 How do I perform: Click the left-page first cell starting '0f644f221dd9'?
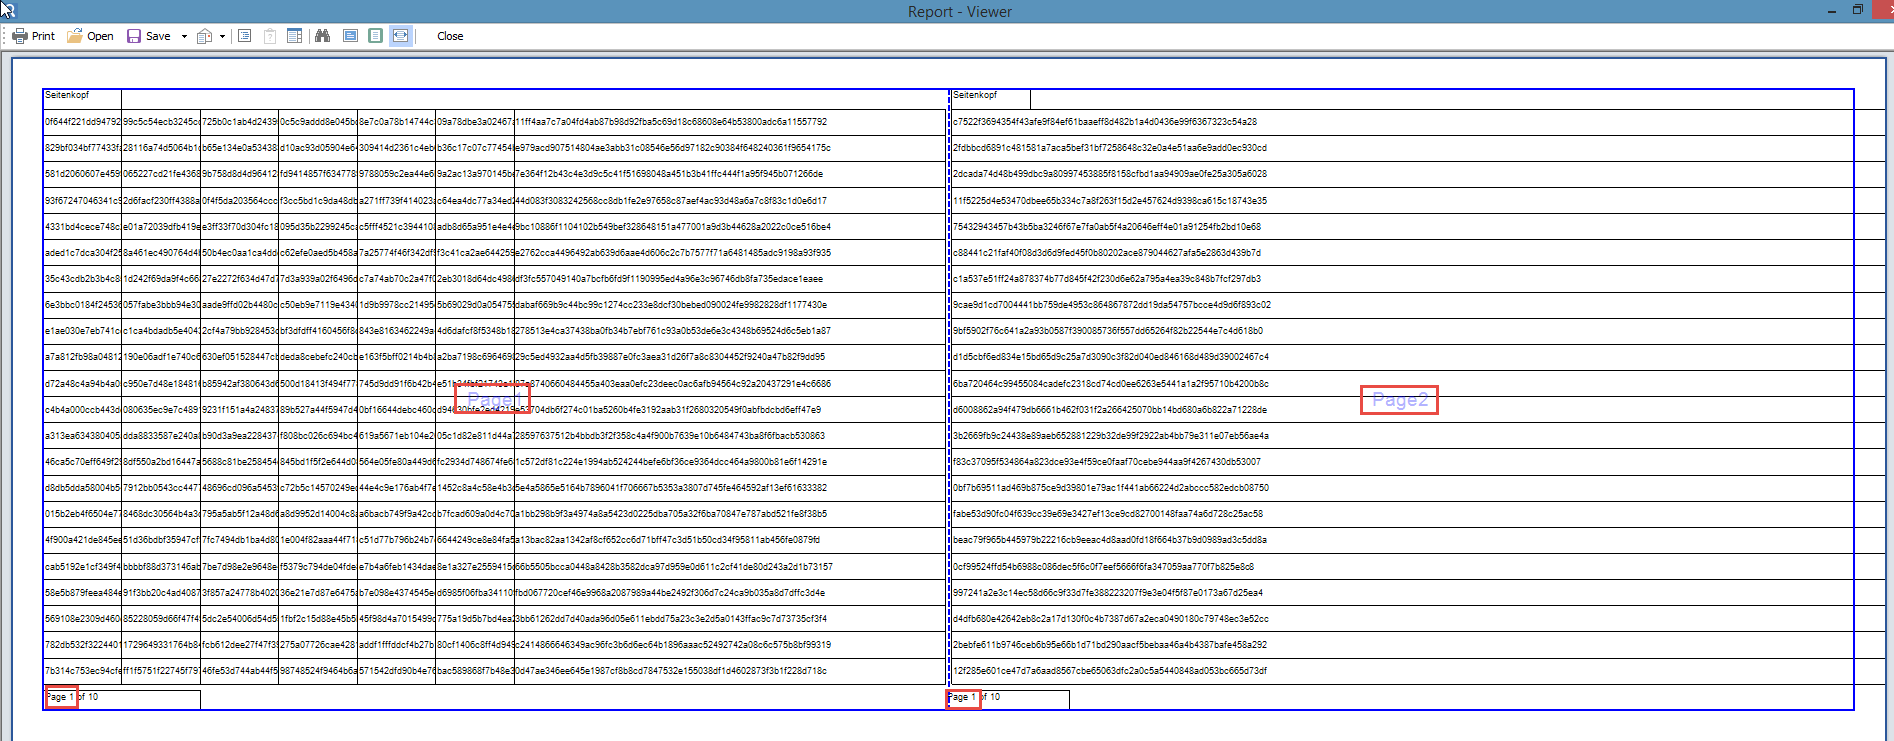pos(82,122)
